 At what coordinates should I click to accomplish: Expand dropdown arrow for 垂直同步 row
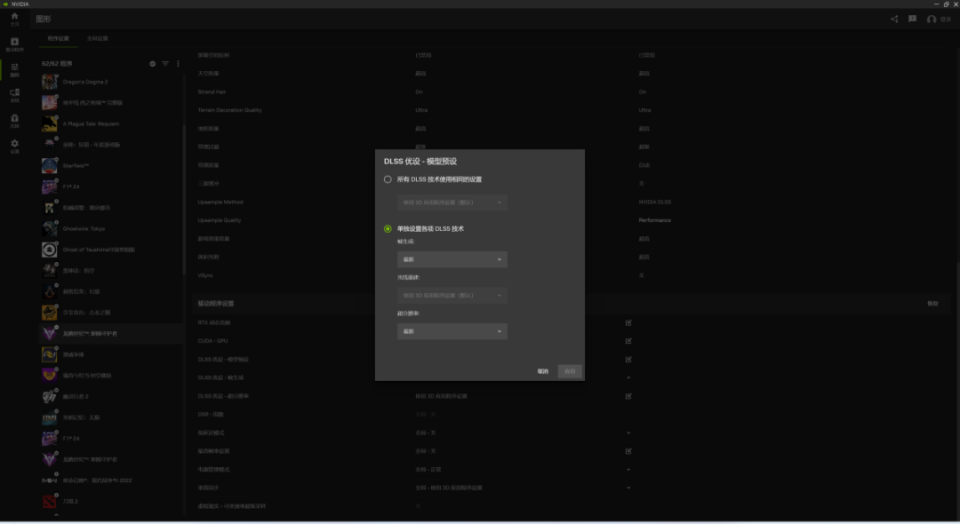pyautogui.click(x=628, y=488)
